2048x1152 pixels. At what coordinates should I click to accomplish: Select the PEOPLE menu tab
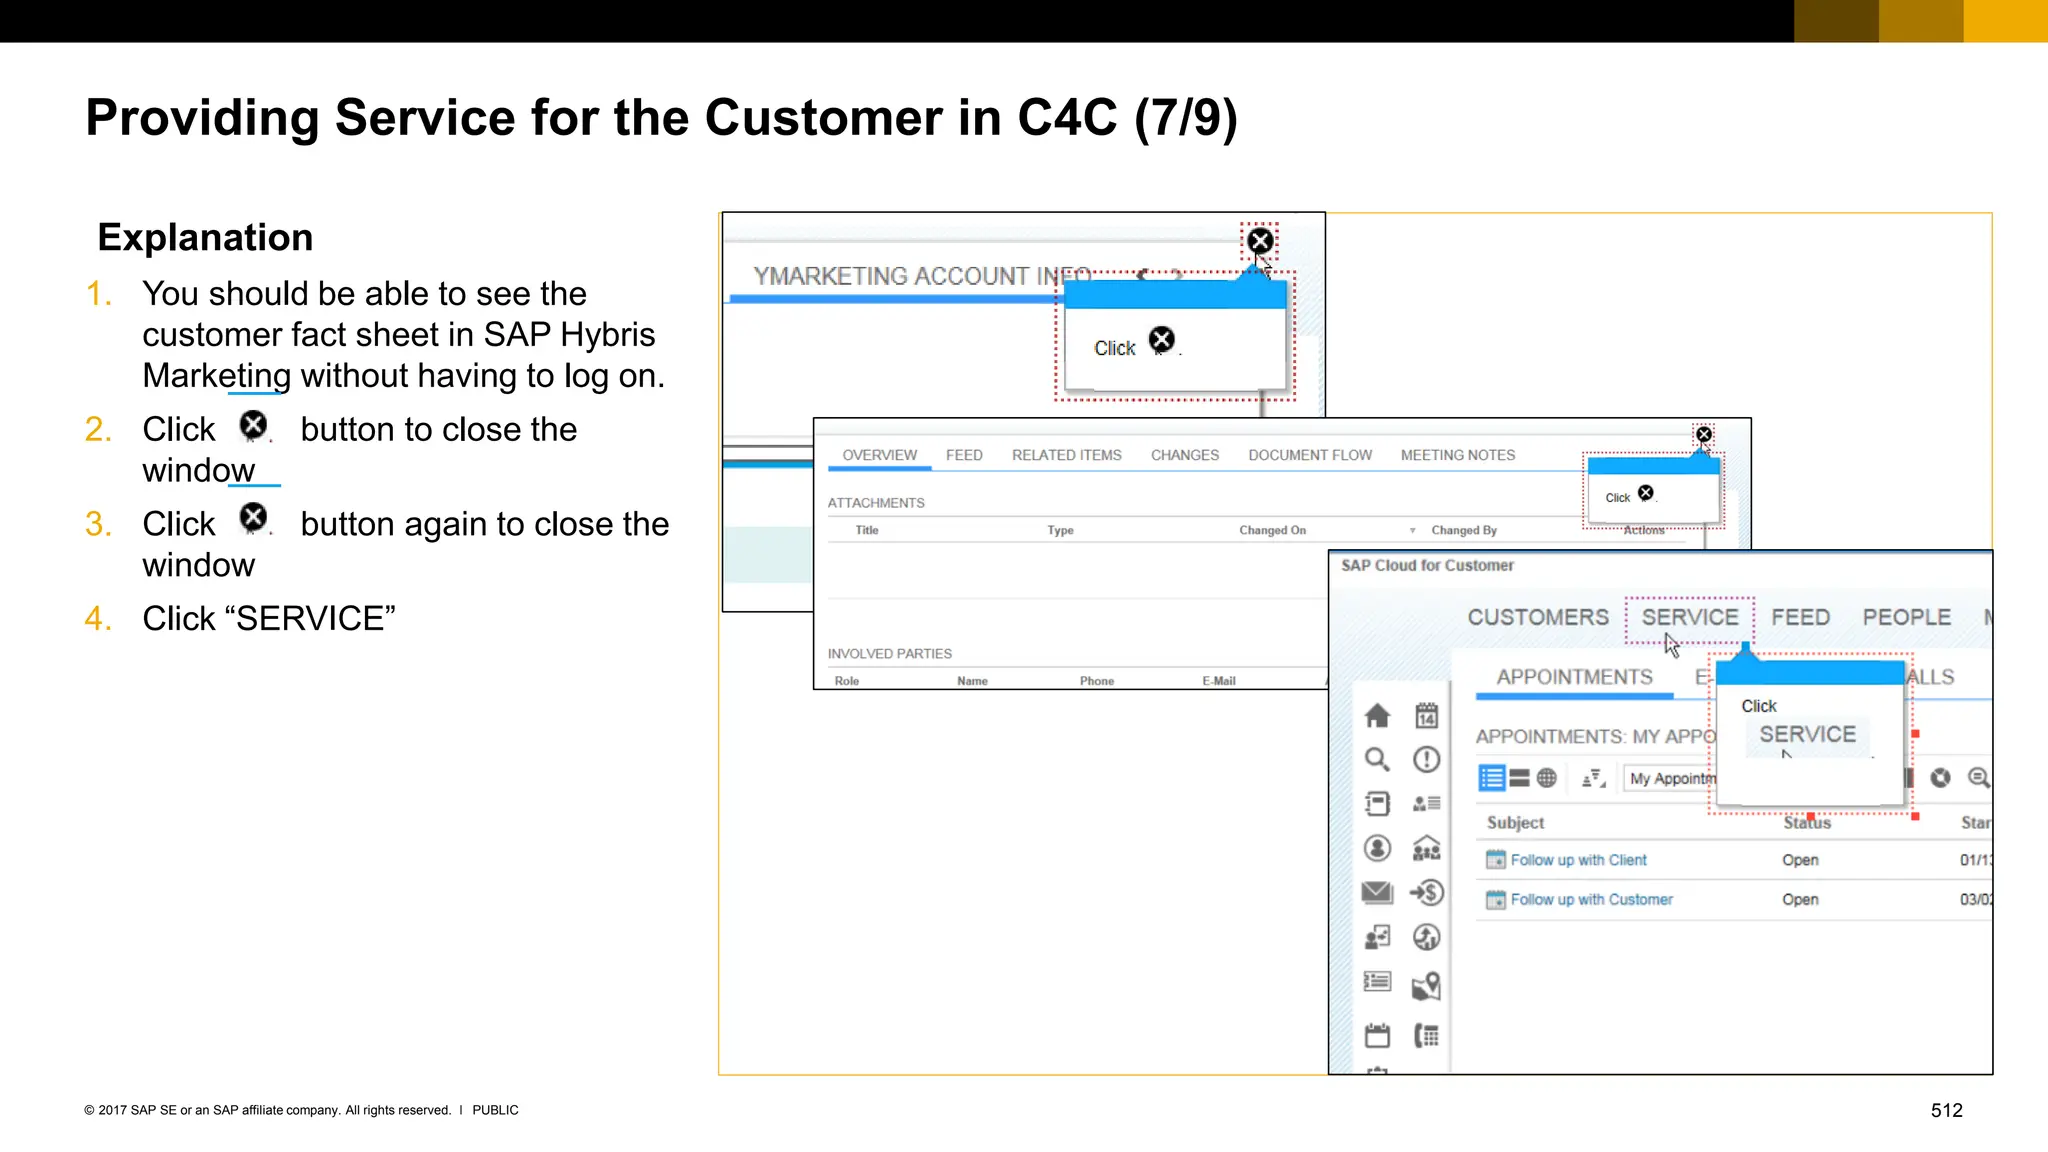click(1906, 617)
